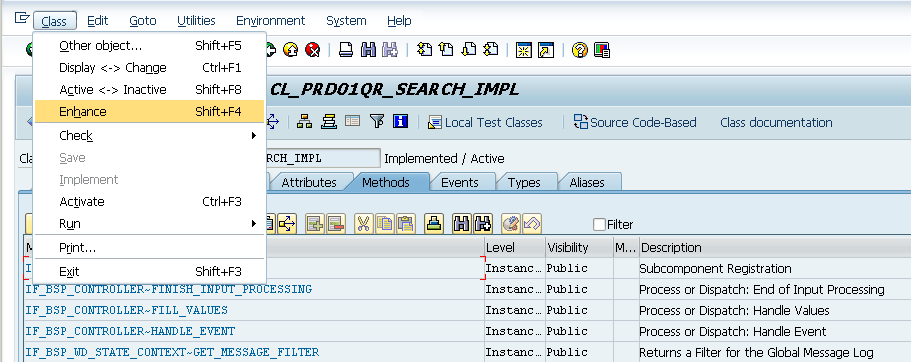Switch to the Events tab
Viewport: 911px width, 362px height.
[x=460, y=182]
